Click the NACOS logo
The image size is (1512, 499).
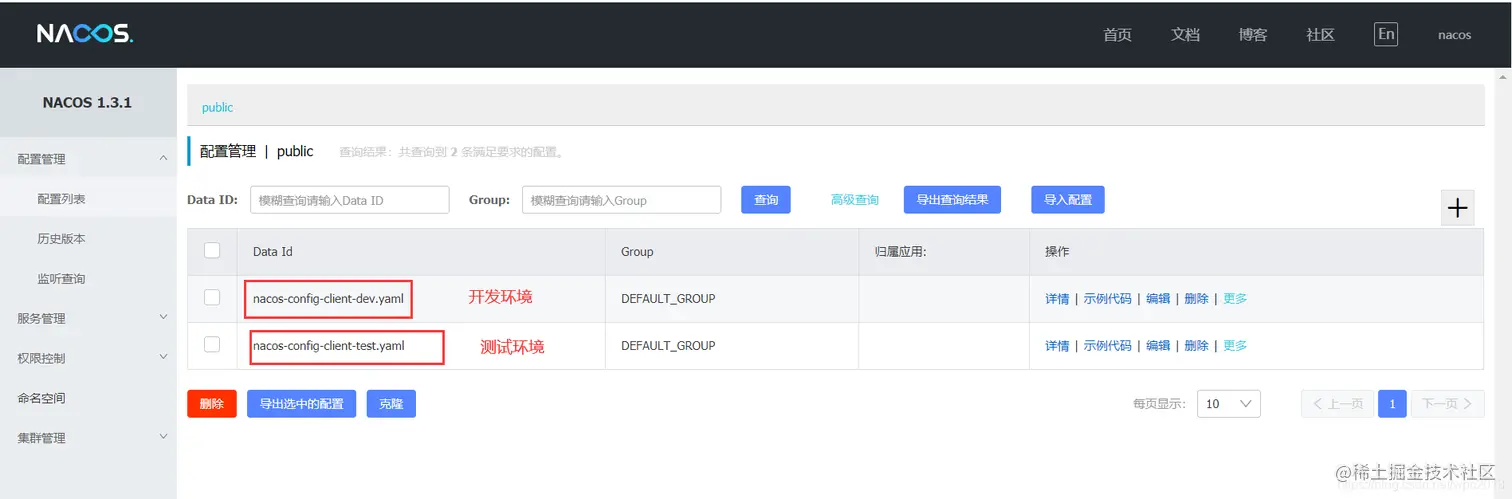(x=85, y=34)
